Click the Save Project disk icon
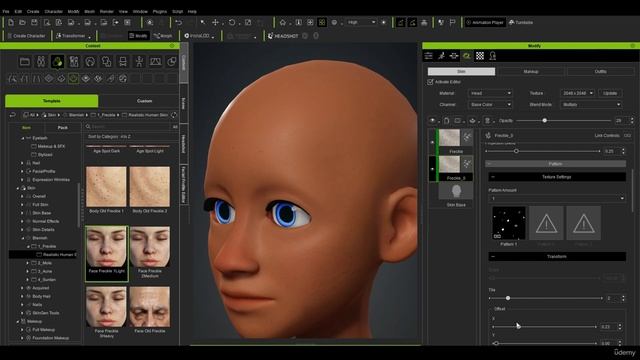The height and width of the screenshot is (360, 640). click(x=34, y=22)
